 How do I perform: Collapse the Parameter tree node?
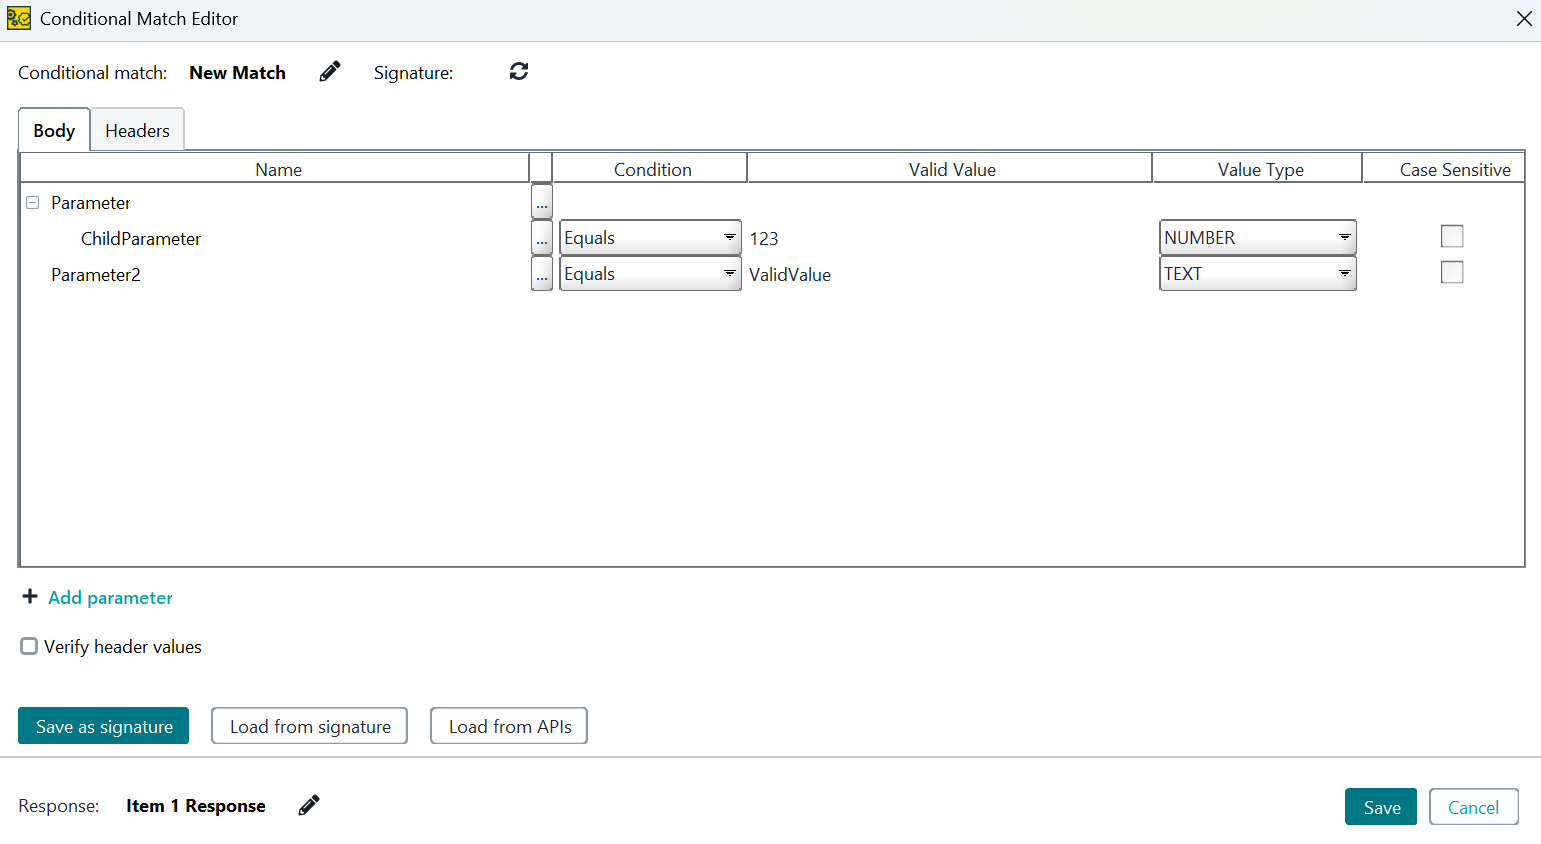(32, 202)
